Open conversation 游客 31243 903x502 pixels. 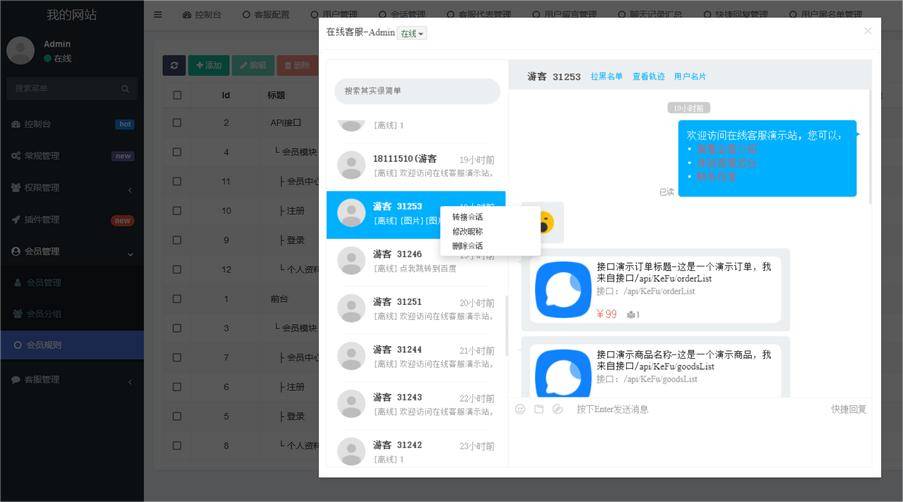pos(416,404)
